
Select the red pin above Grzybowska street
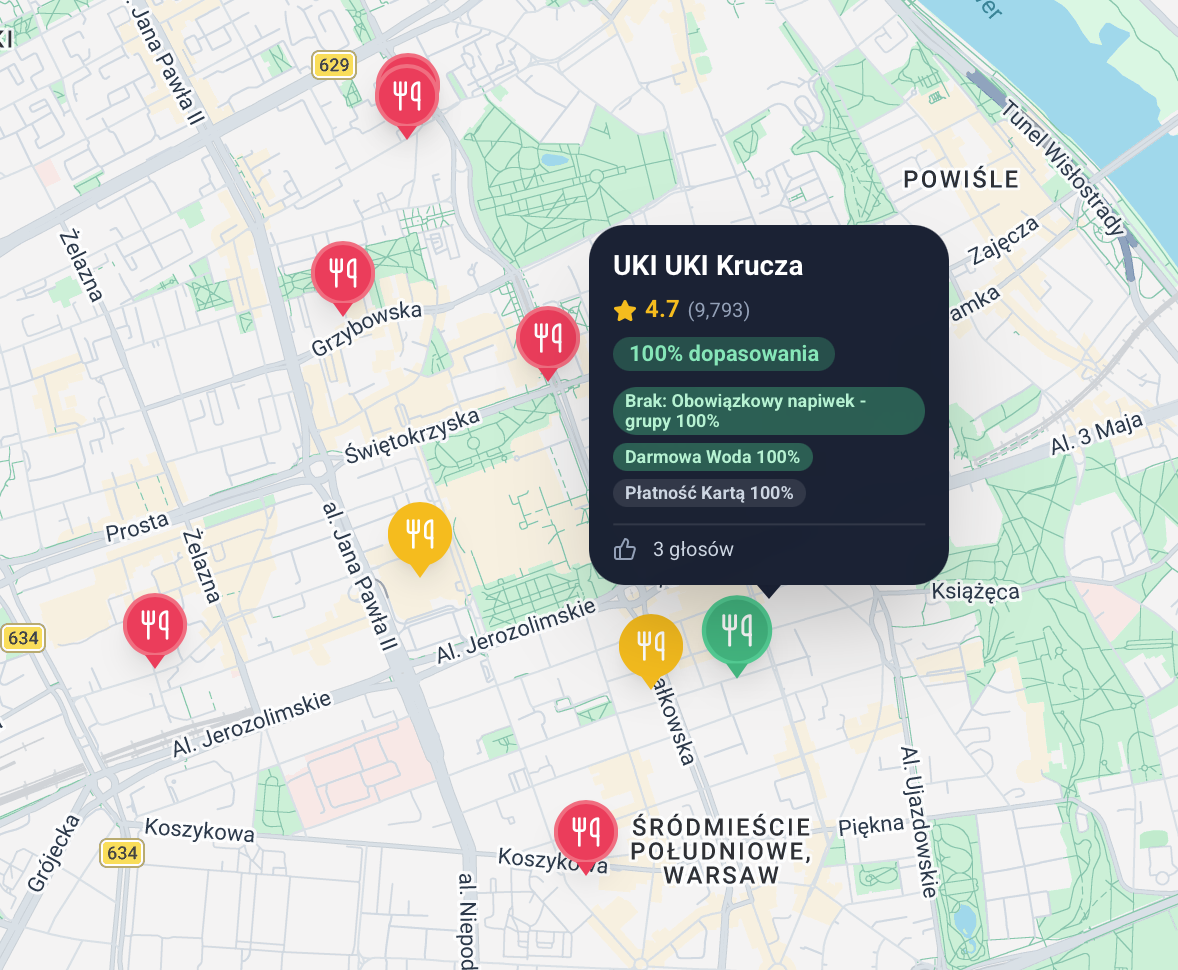(x=343, y=273)
